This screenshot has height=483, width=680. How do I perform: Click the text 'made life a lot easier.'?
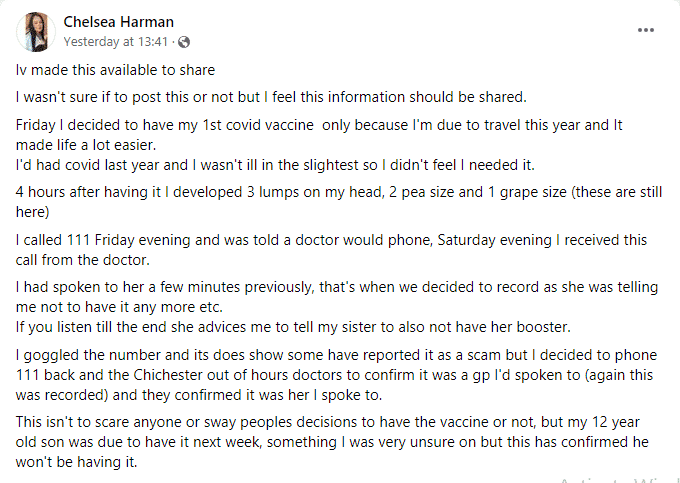[x=86, y=145]
